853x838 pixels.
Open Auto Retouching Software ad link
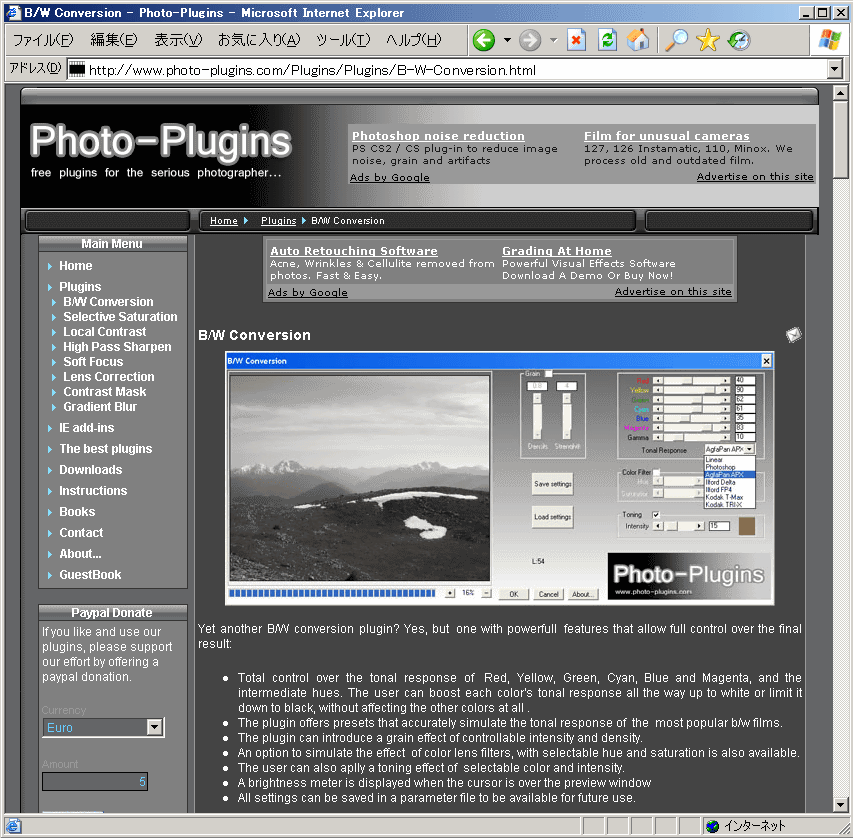click(x=354, y=250)
